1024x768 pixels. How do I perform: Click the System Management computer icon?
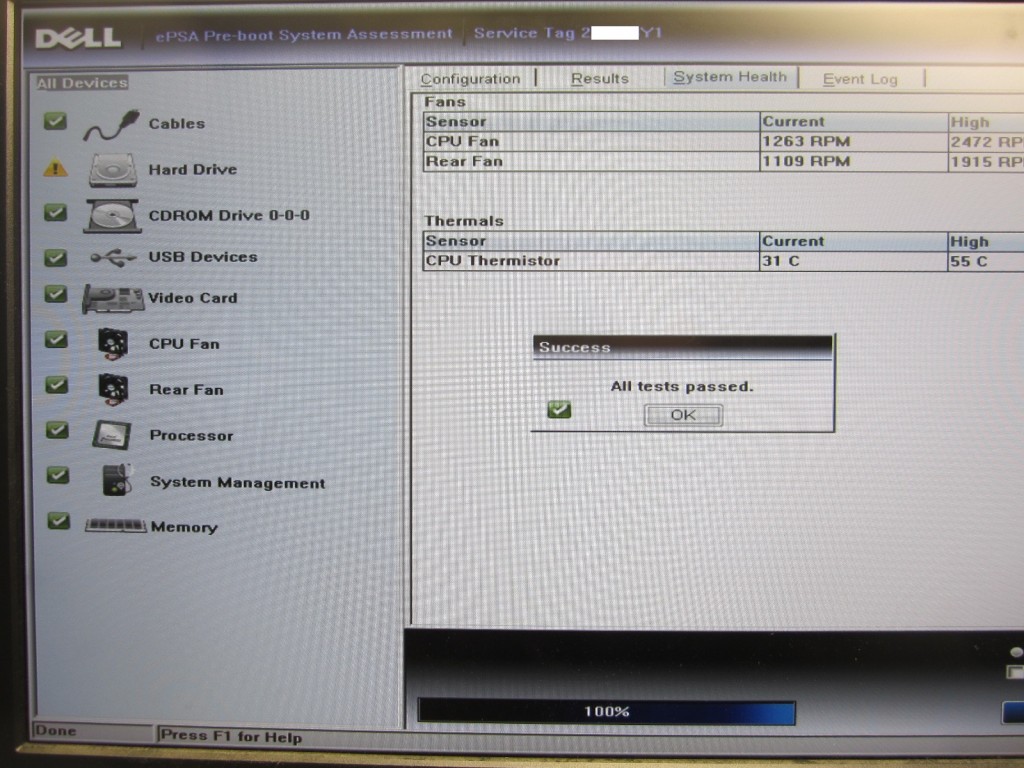pyautogui.click(x=118, y=480)
